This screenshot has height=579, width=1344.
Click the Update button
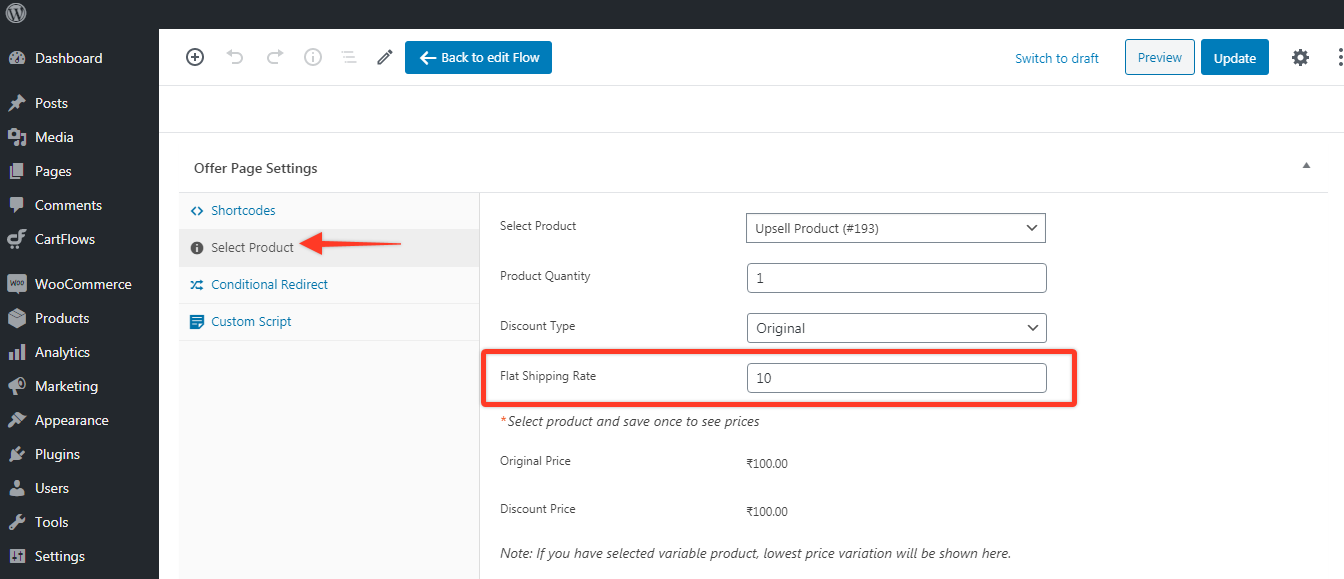1235,57
